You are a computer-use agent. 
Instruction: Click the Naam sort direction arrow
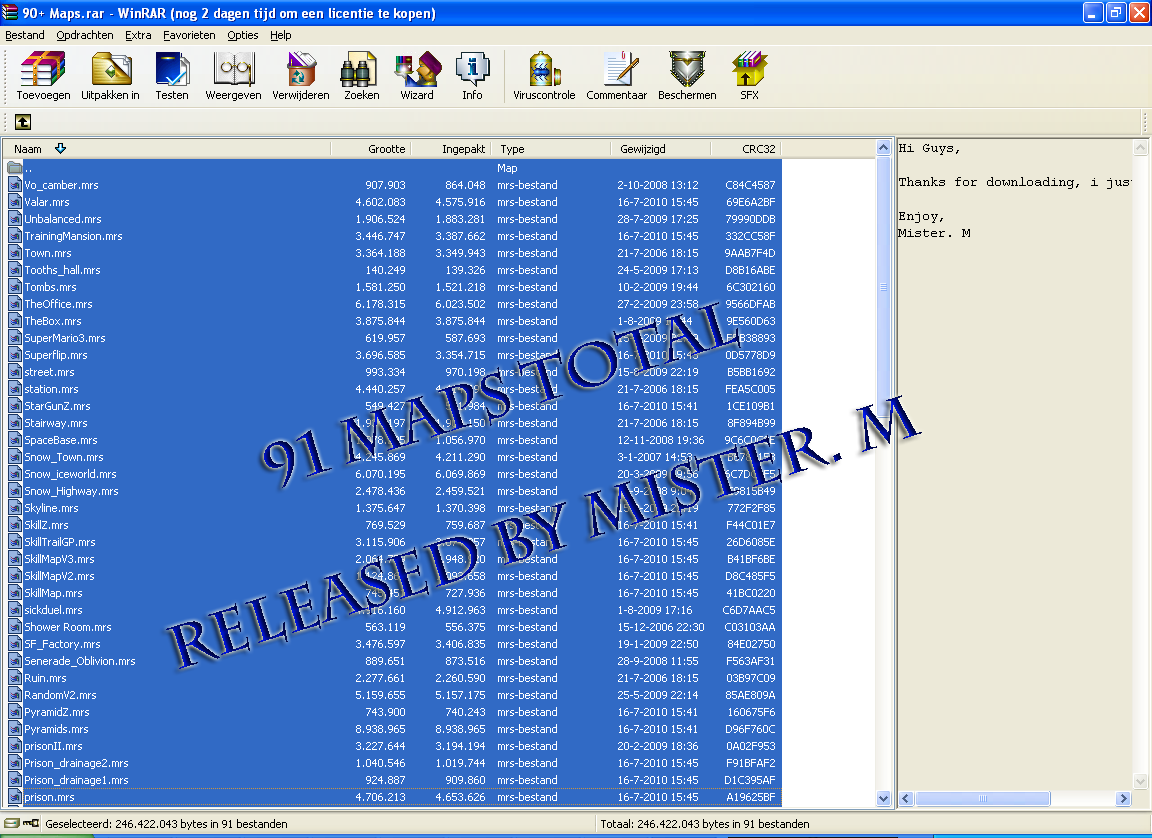point(60,148)
